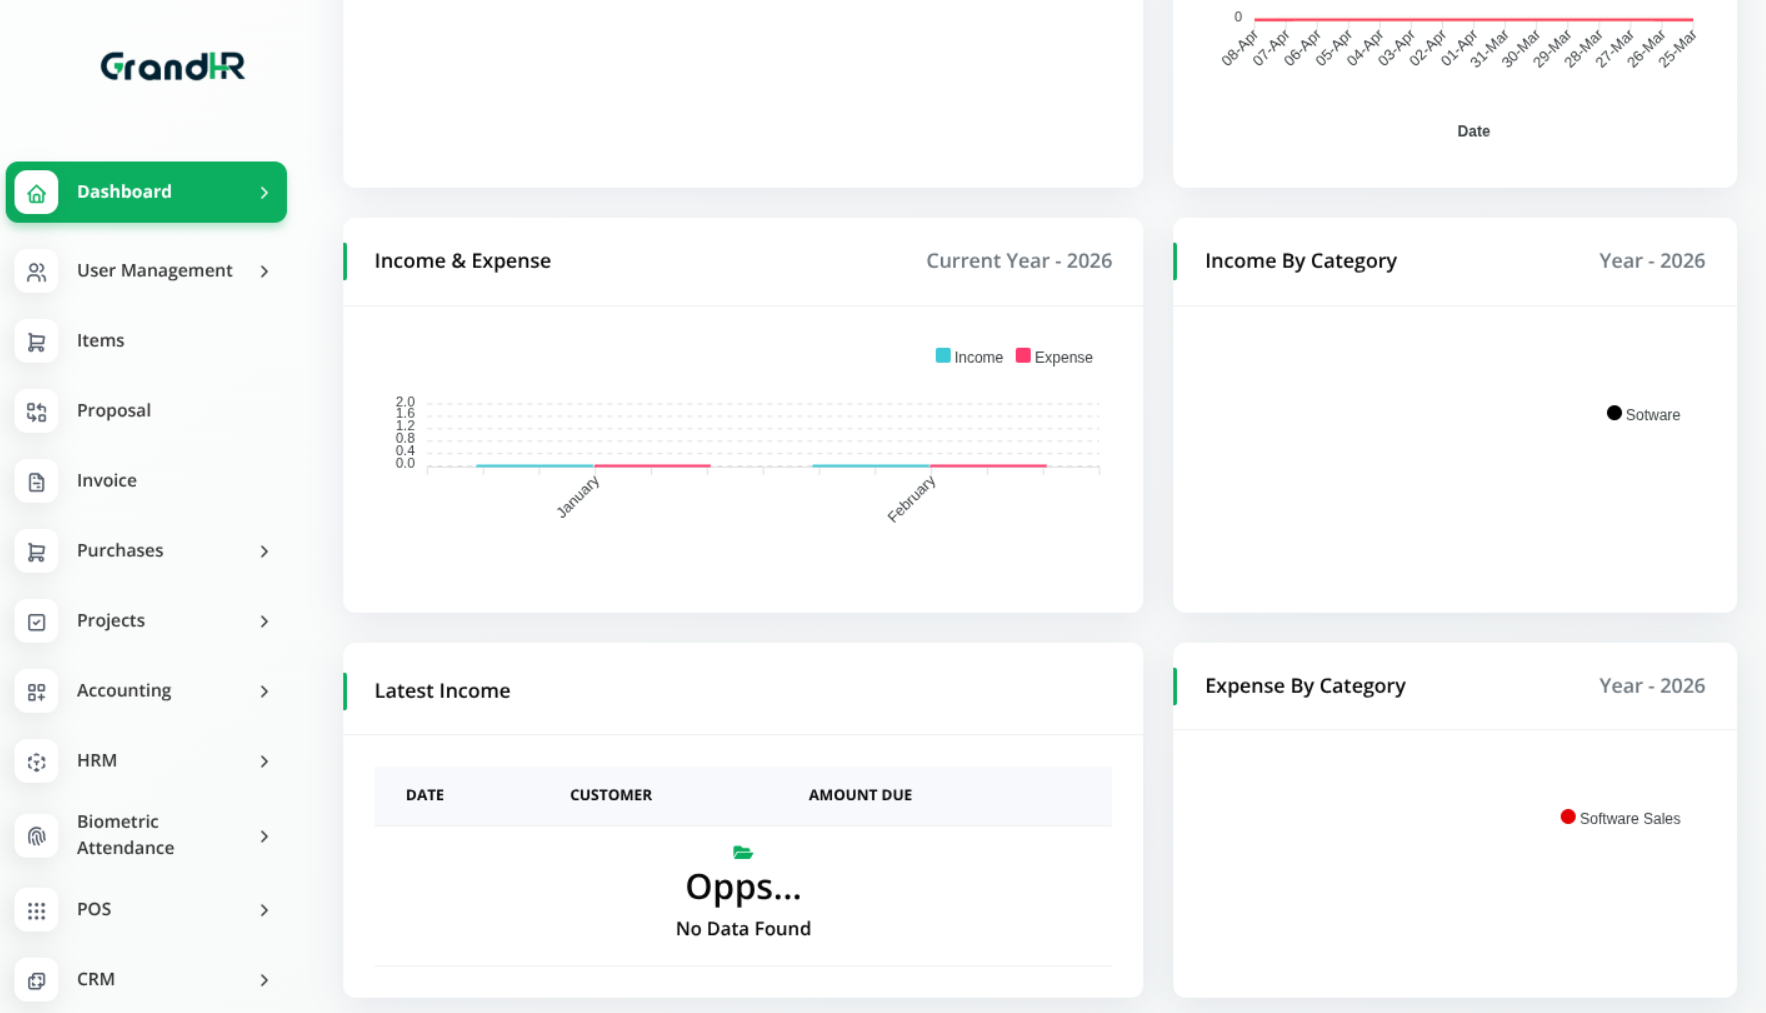The width and height of the screenshot is (1766, 1013).
Task: Toggle the Sotware legend in Income By Category
Action: 1643,413
